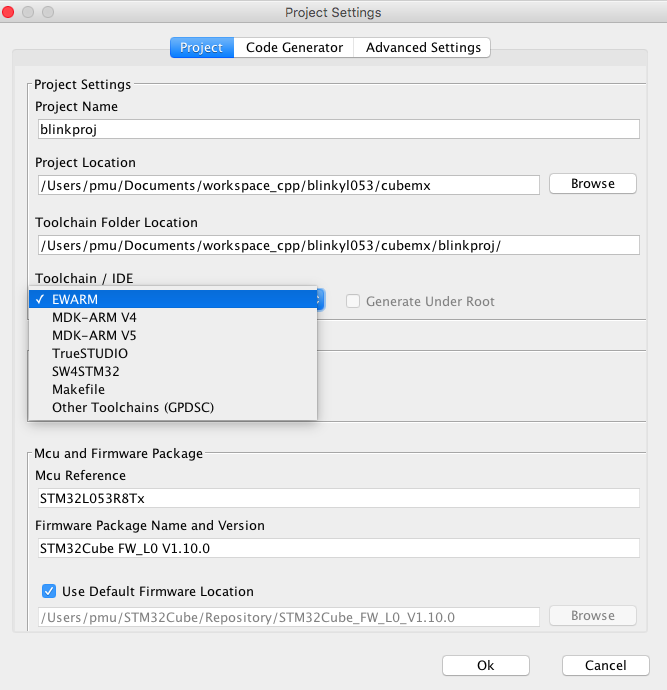Screen dimensions: 667x690
Task: Select Other Toolchains (GPDSC) option
Action: pos(133,407)
